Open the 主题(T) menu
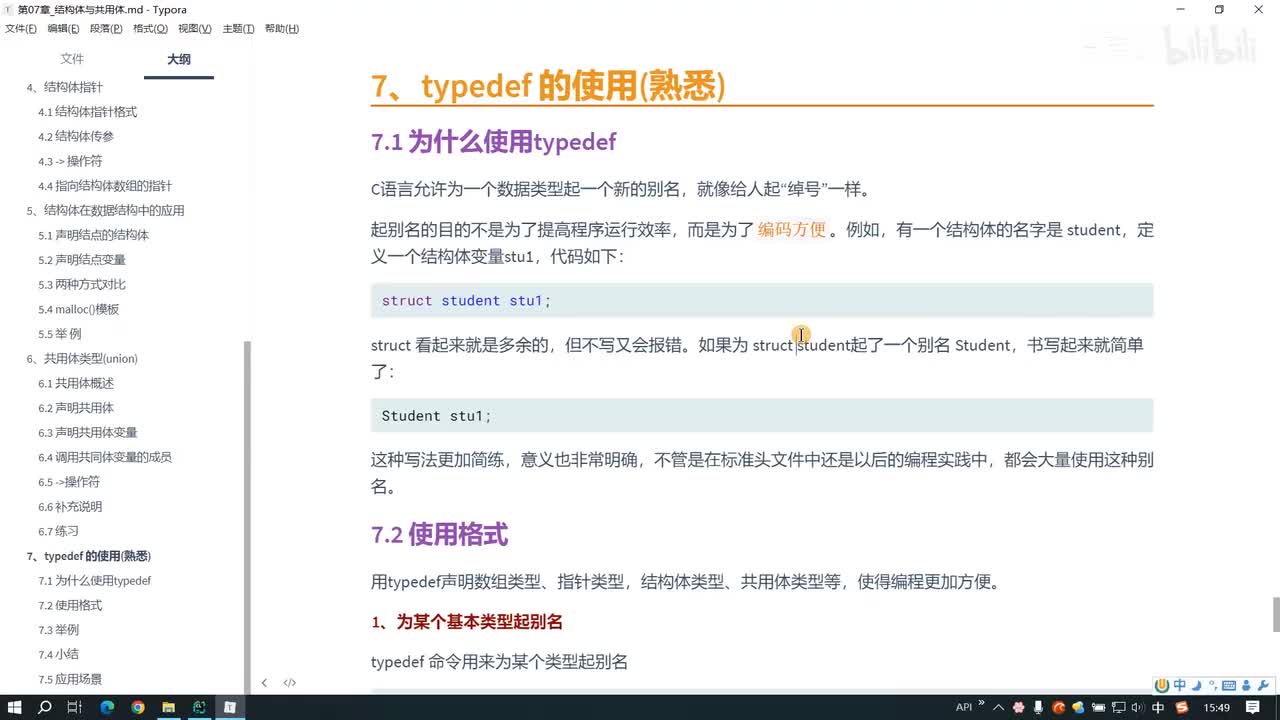Screen dimensions: 1280x720 tap(238, 29)
